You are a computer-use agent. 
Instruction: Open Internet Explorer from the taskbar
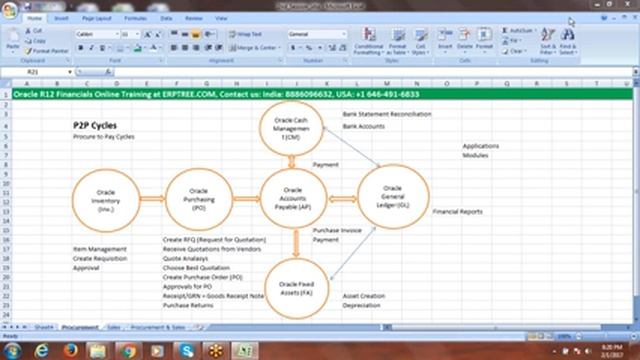point(42,351)
